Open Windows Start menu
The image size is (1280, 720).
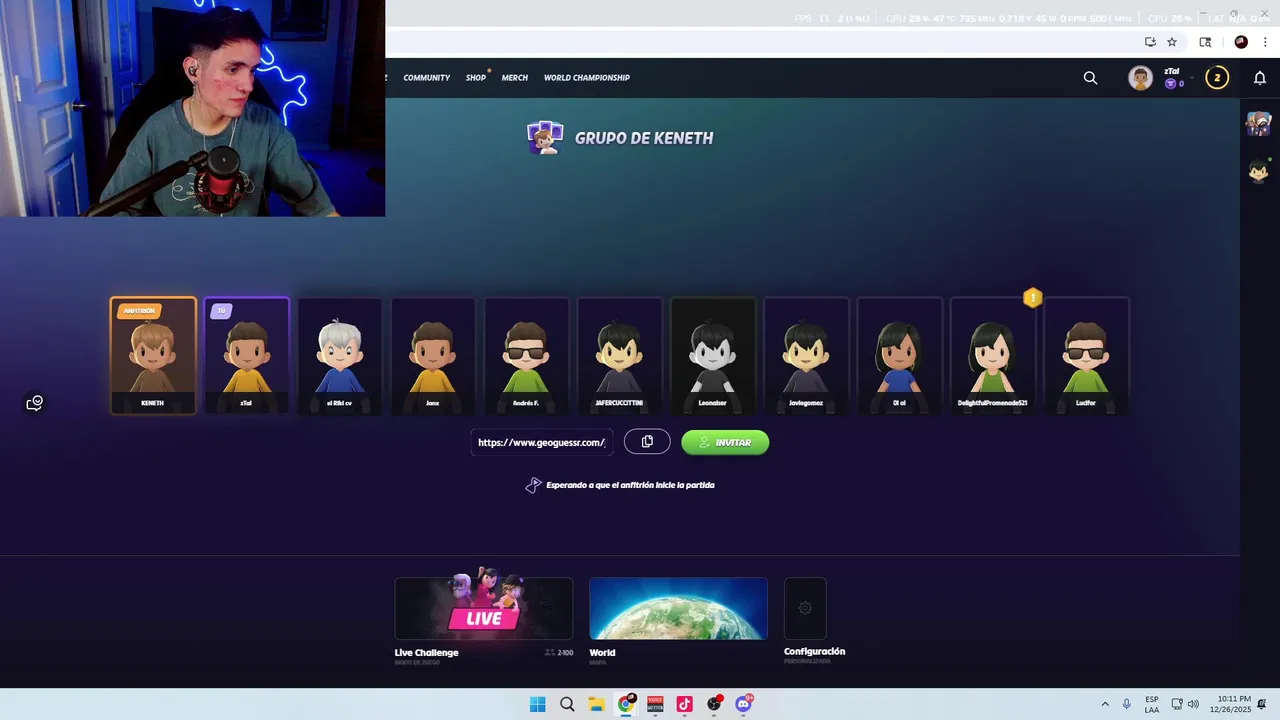pos(537,704)
